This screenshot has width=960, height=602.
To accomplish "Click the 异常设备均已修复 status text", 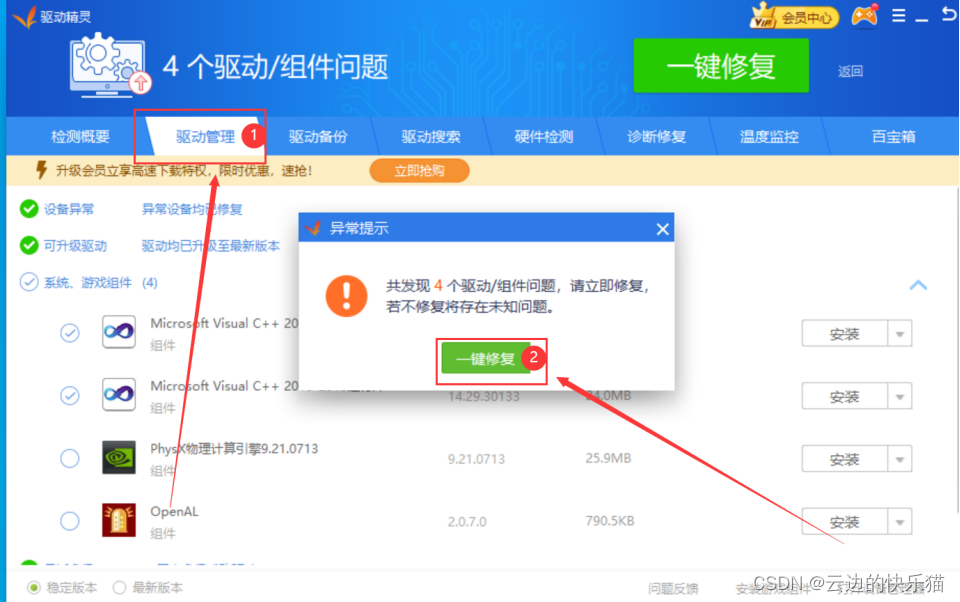I will pyautogui.click(x=192, y=209).
